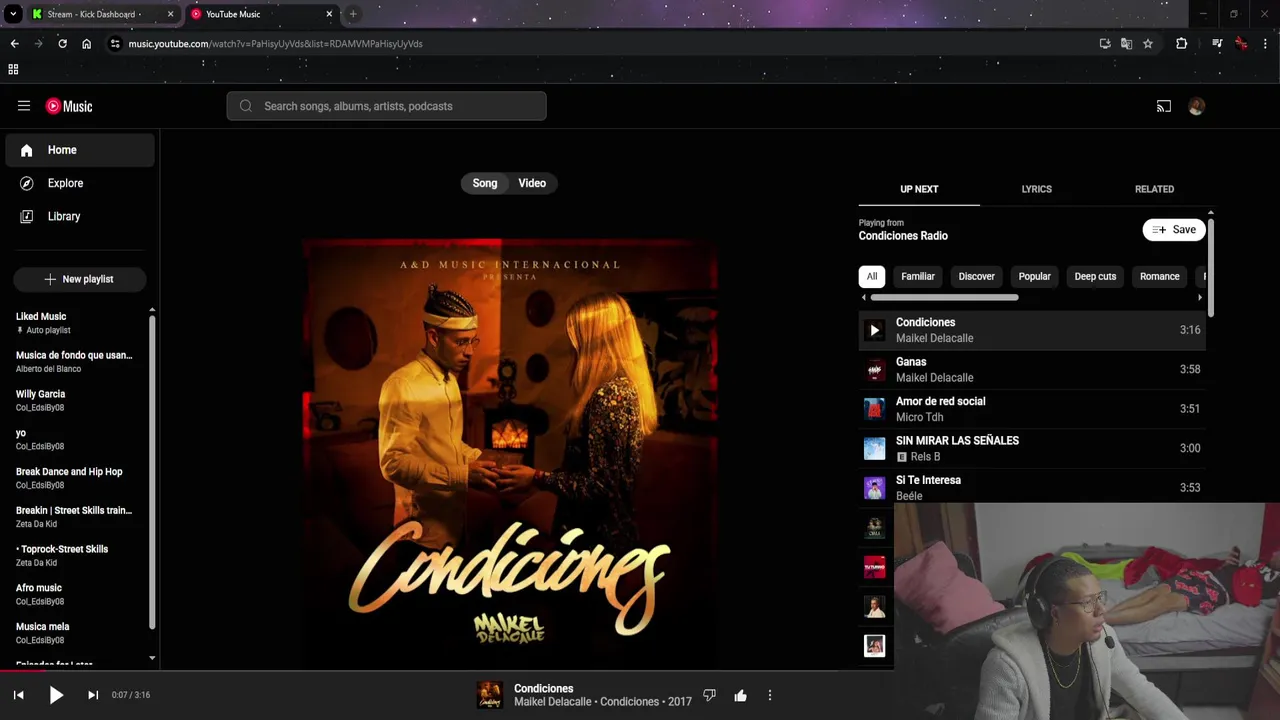This screenshot has width=1280, height=720.
Task: Close the YouTube Music tab
Action: click(329, 14)
